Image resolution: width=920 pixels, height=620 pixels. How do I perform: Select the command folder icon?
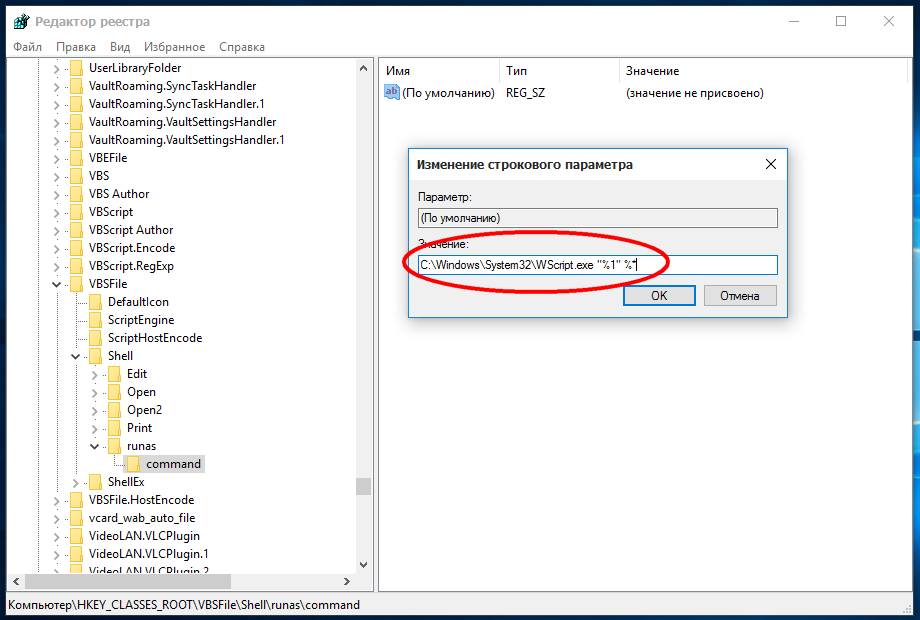(134, 464)
